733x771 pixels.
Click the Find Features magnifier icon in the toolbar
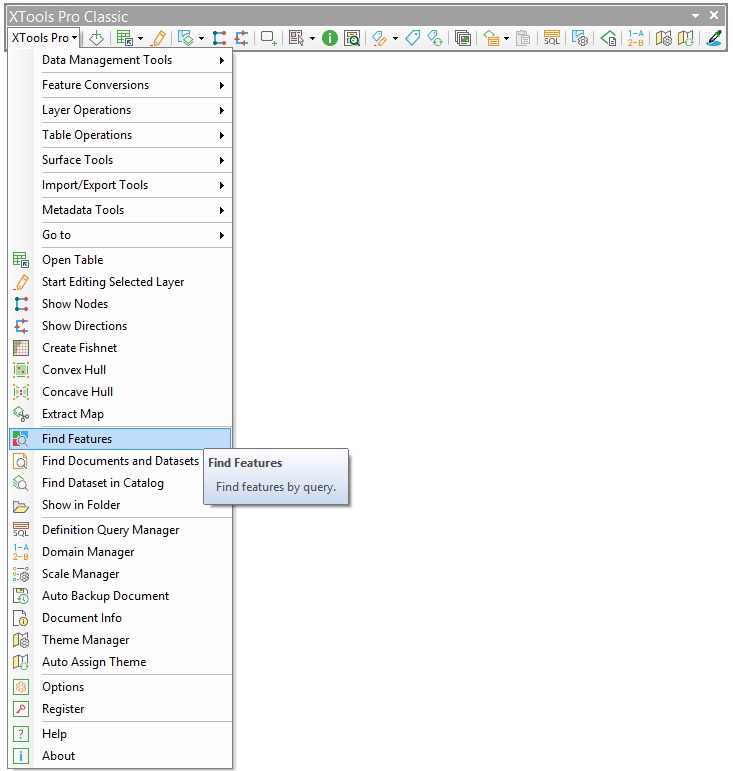pyautogui.click(x=352, y=38)
